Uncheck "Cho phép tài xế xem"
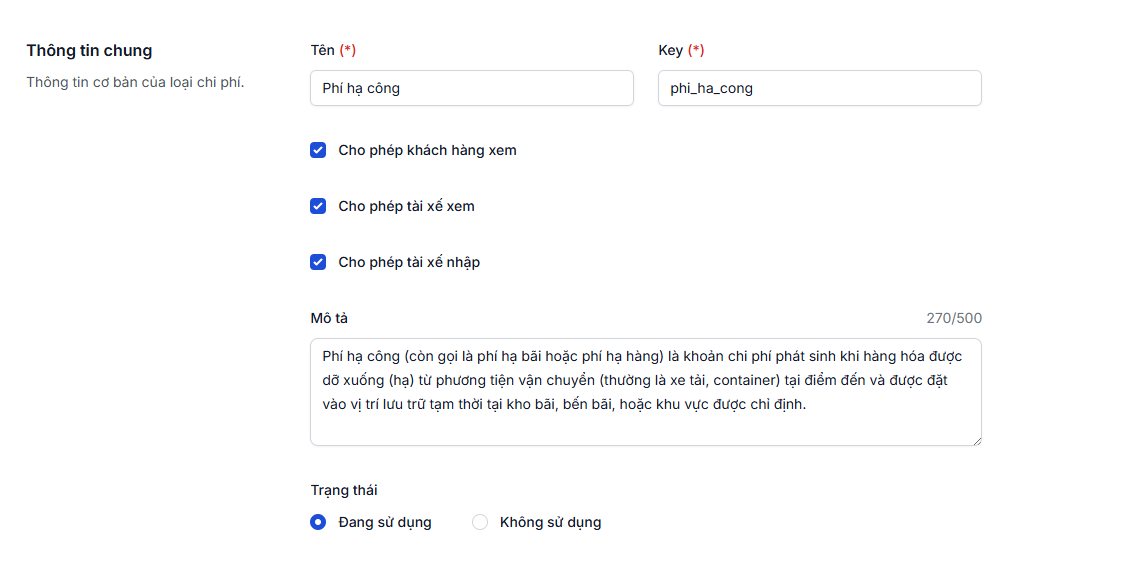This screenshot has width=1138, height=578. [318, 206]
